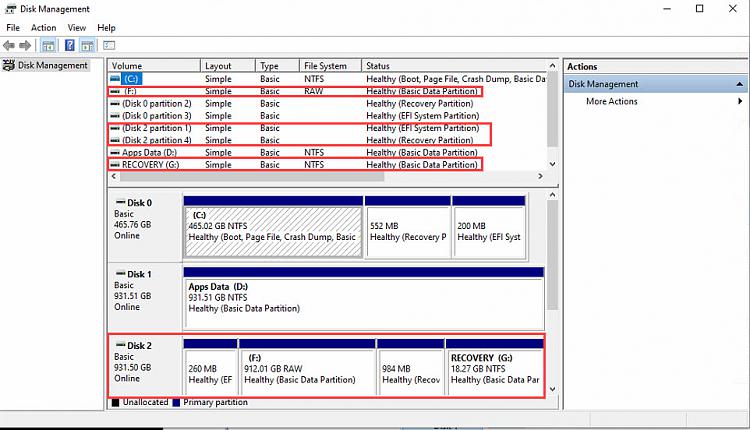Screen dimensions: 750x430
Task: Select the Disk 2 partition 1 row
Action: (328, 128)
